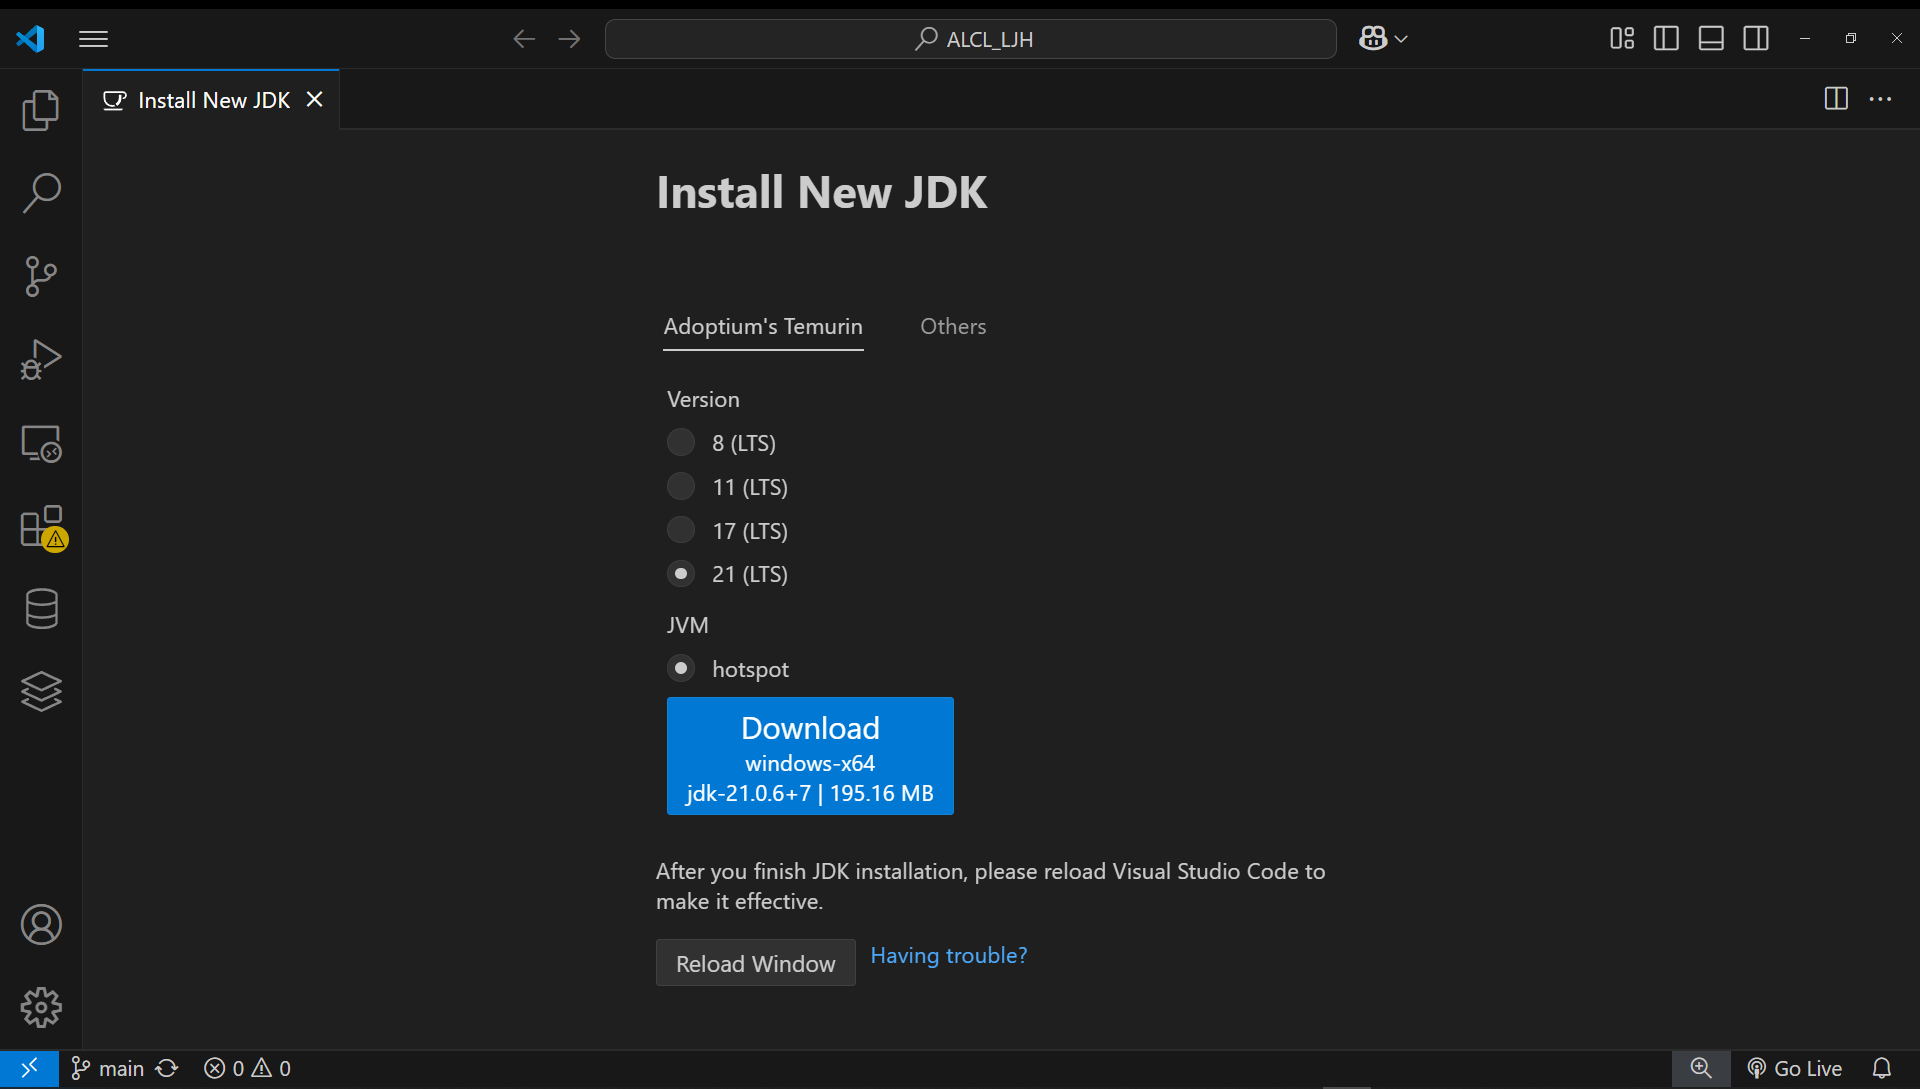Switch to the Others tab
This screenshot has height=1089, width=1920.
coord(953,326)
